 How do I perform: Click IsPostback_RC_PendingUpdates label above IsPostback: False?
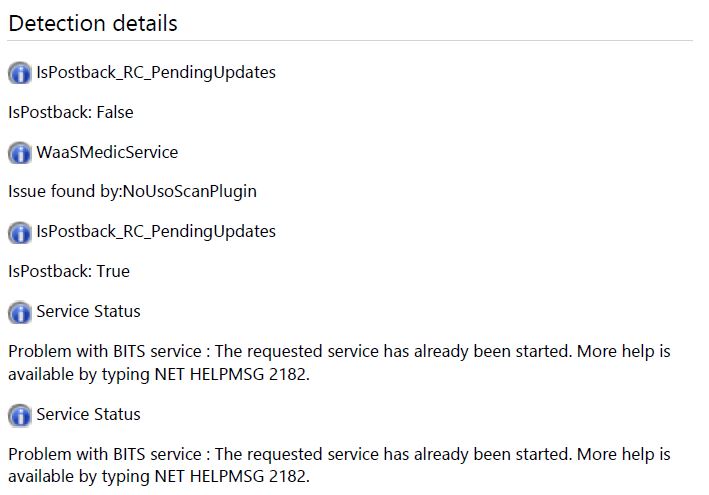coord(156,72)
